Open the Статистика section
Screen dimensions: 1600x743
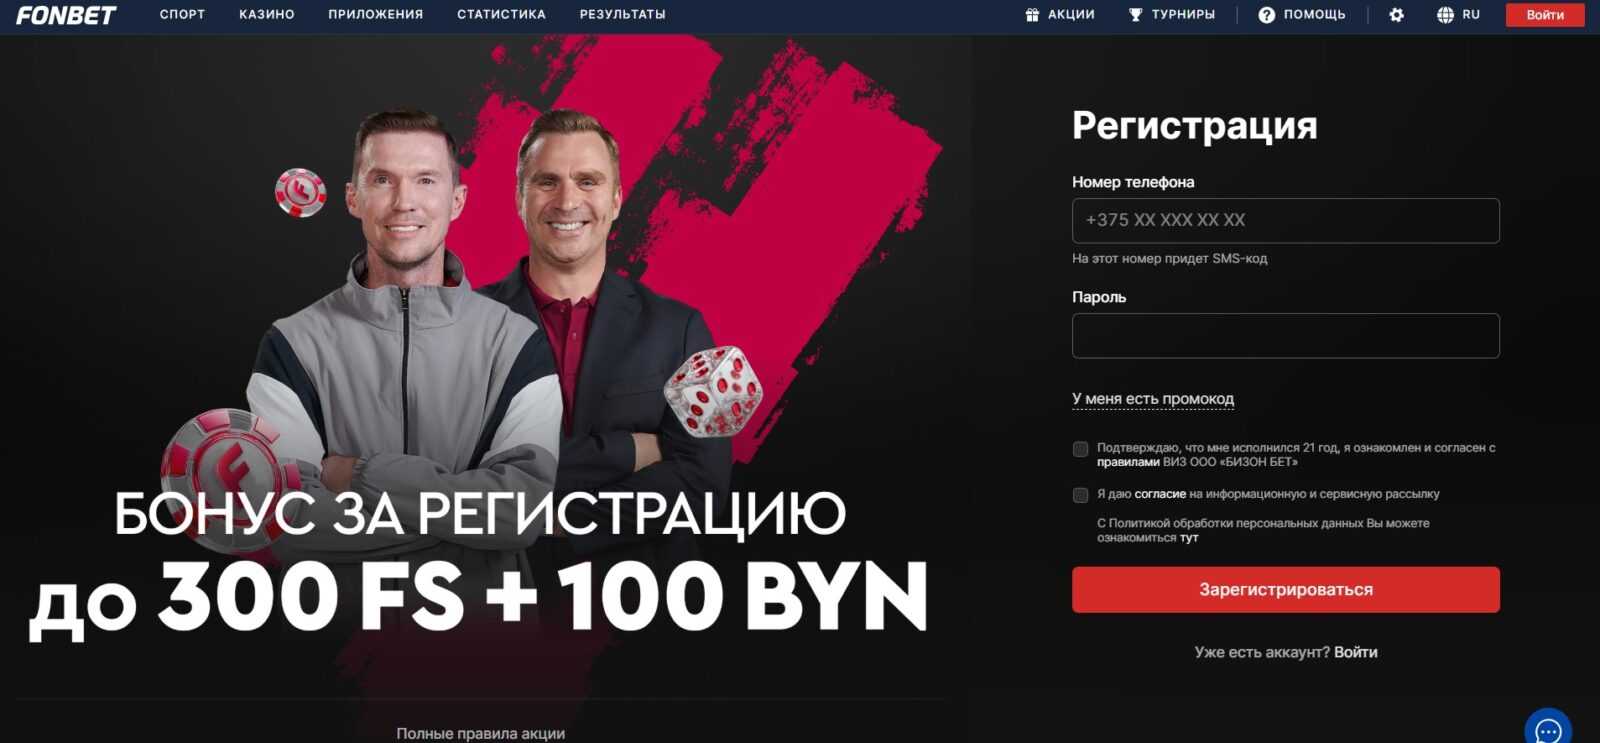[x=502, y=15]
